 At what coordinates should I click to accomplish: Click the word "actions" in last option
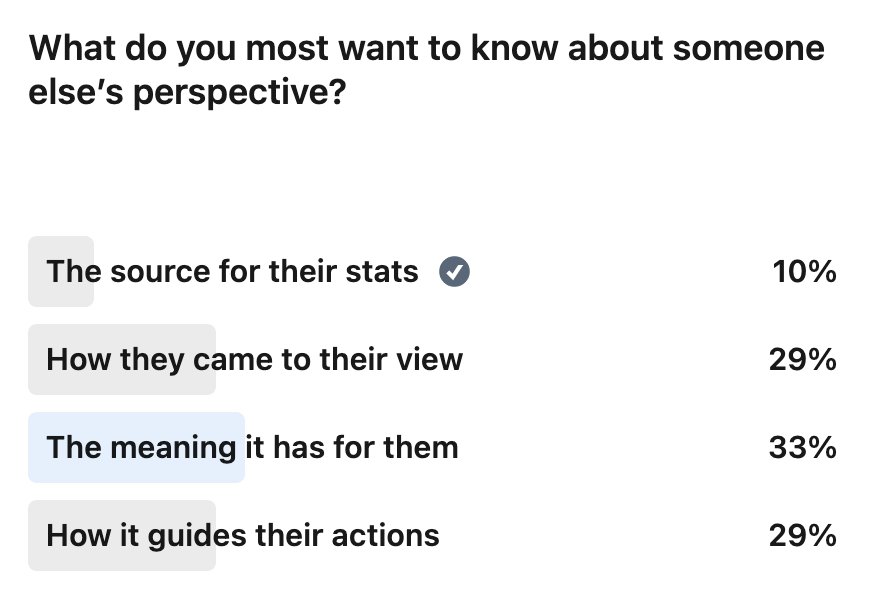tap(386, 536)
